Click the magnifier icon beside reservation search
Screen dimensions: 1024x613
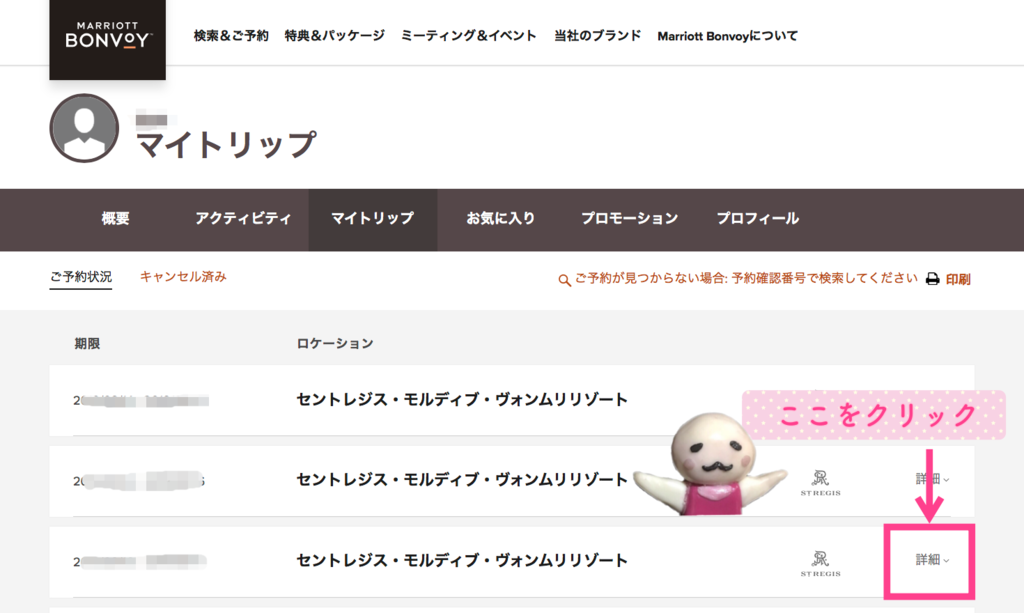[564, 281]
